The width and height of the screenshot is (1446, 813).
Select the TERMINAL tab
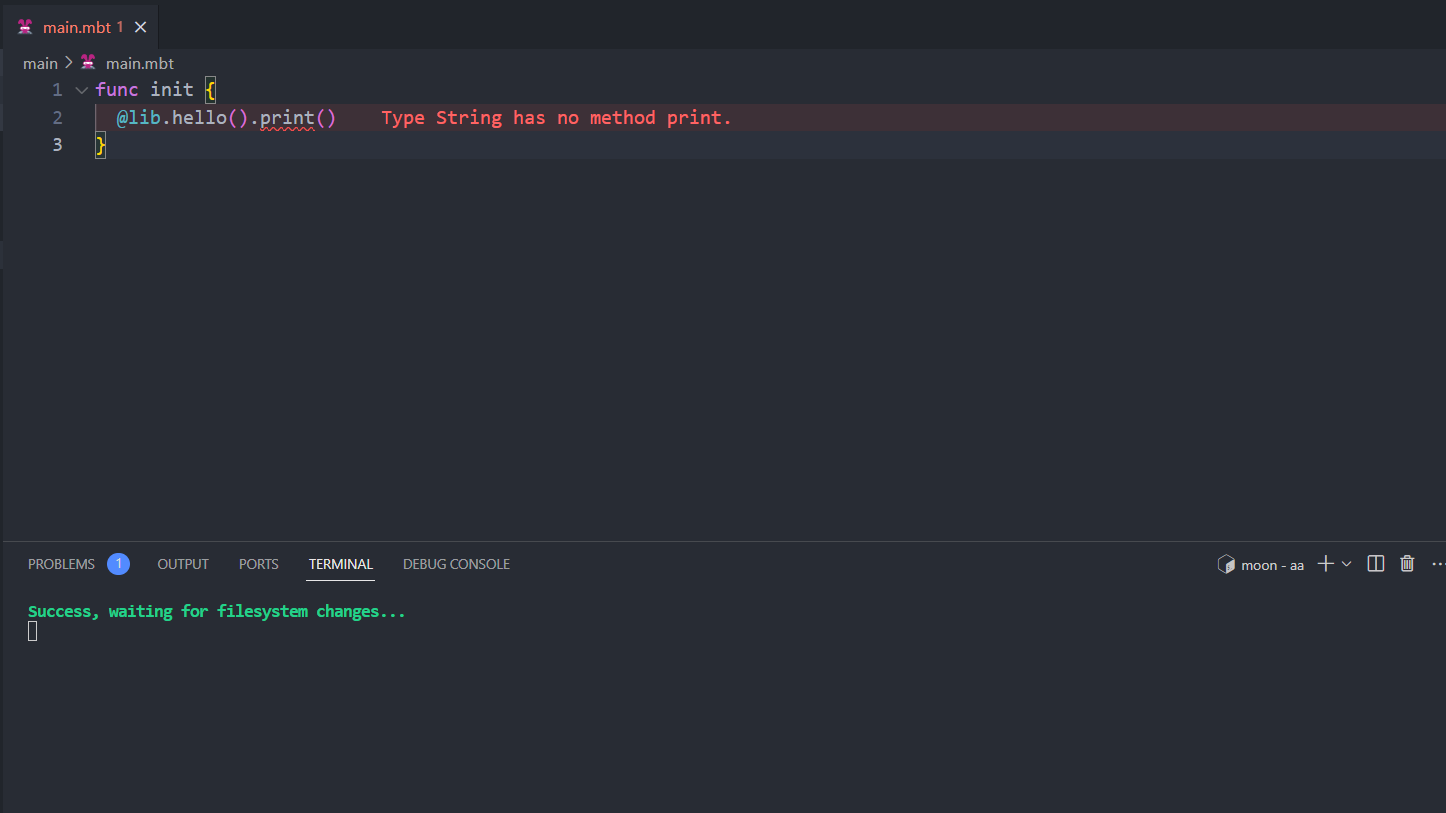(x=340, y=563)
